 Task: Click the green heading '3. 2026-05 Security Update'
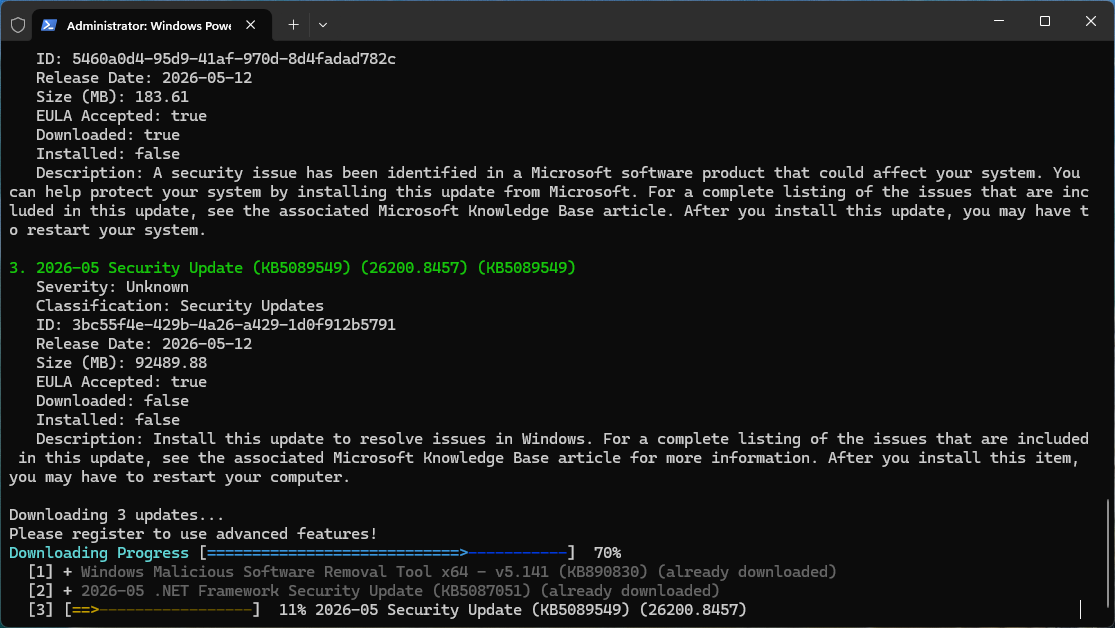292,267
